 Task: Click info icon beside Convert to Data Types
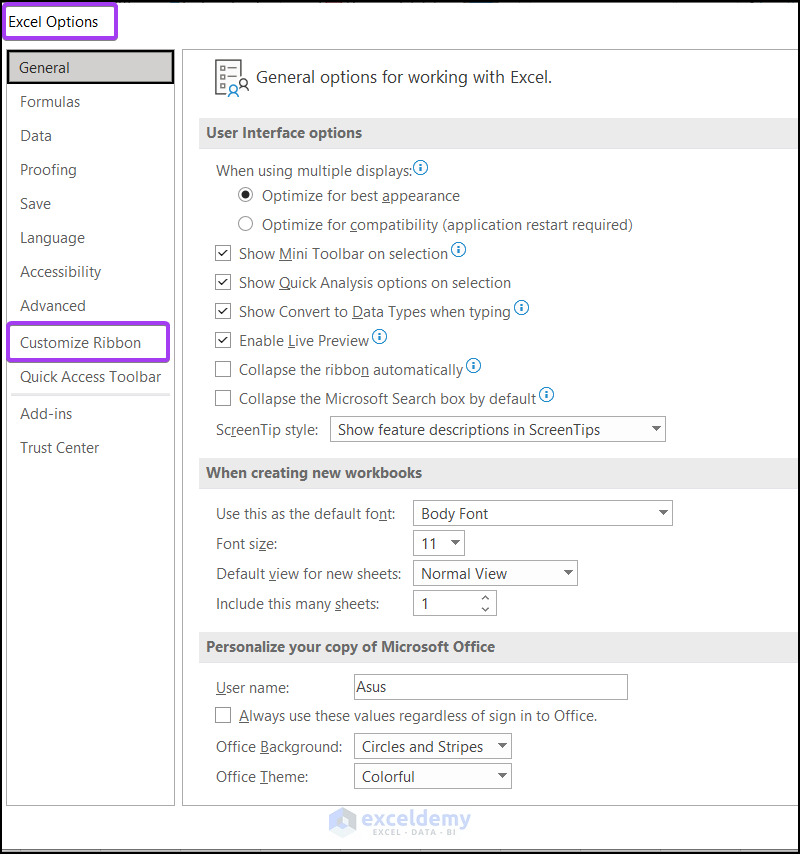521,308
